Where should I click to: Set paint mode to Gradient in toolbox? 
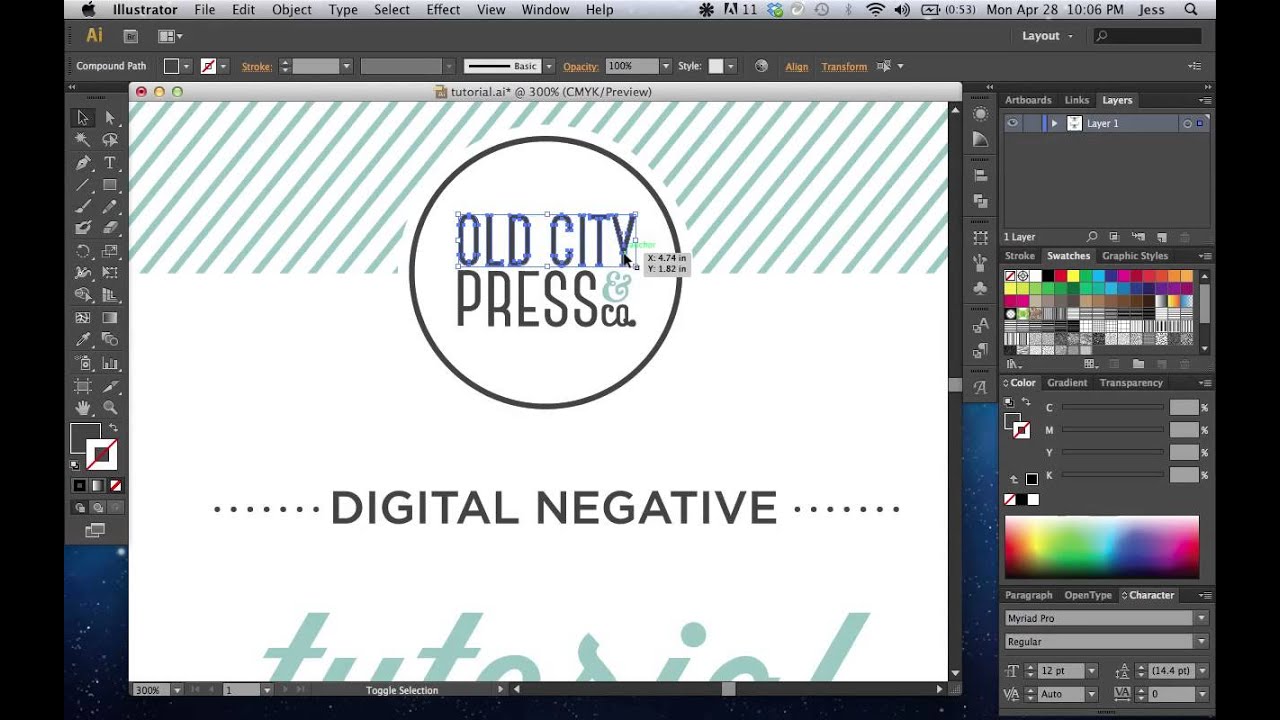(x=97, y=486)
